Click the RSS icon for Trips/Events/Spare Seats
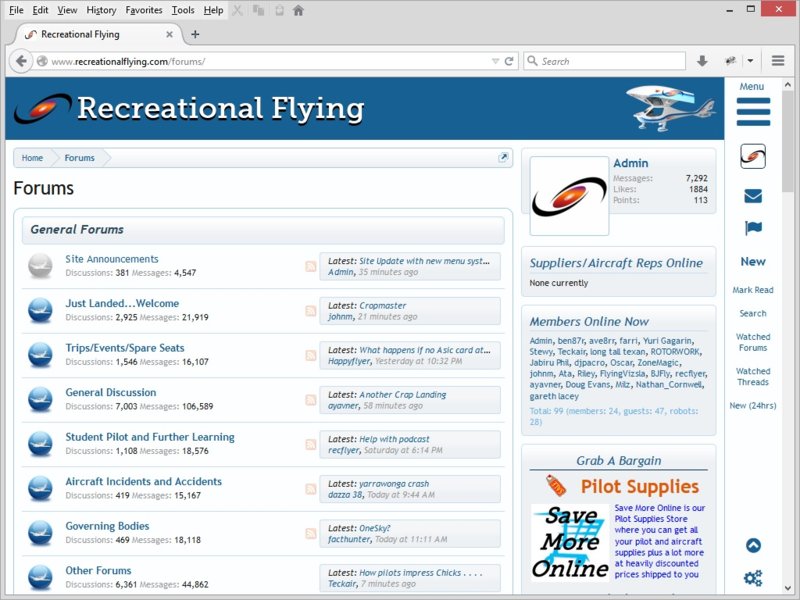Screen dimensions: 800x600 [x=311, y=355]
